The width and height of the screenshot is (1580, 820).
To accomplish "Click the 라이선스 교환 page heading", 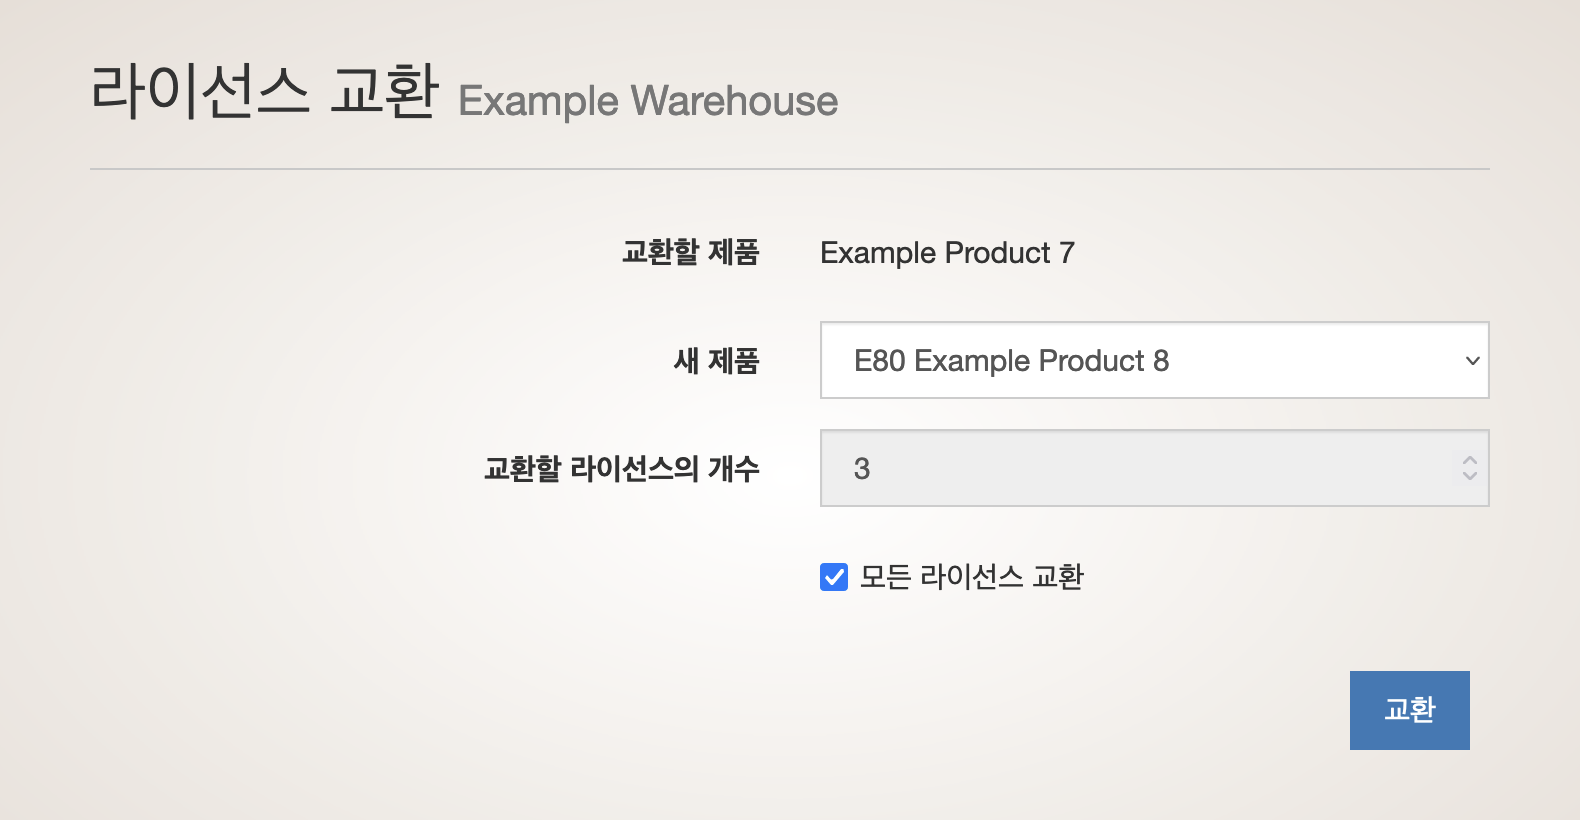I will [264, 91].
